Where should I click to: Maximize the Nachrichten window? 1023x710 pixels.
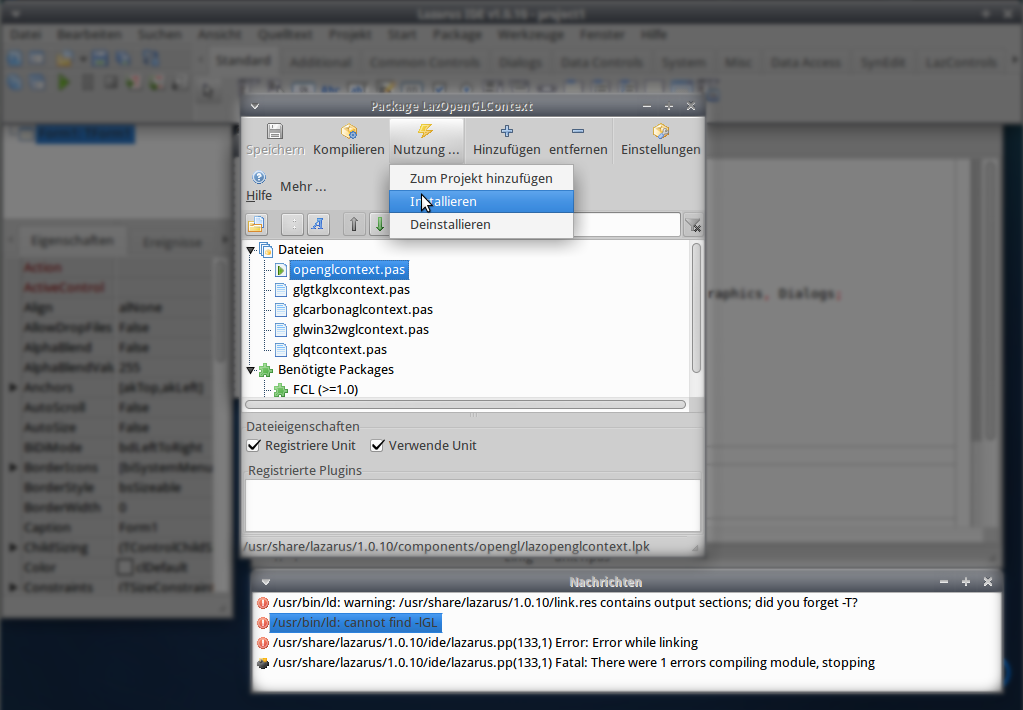966,581
